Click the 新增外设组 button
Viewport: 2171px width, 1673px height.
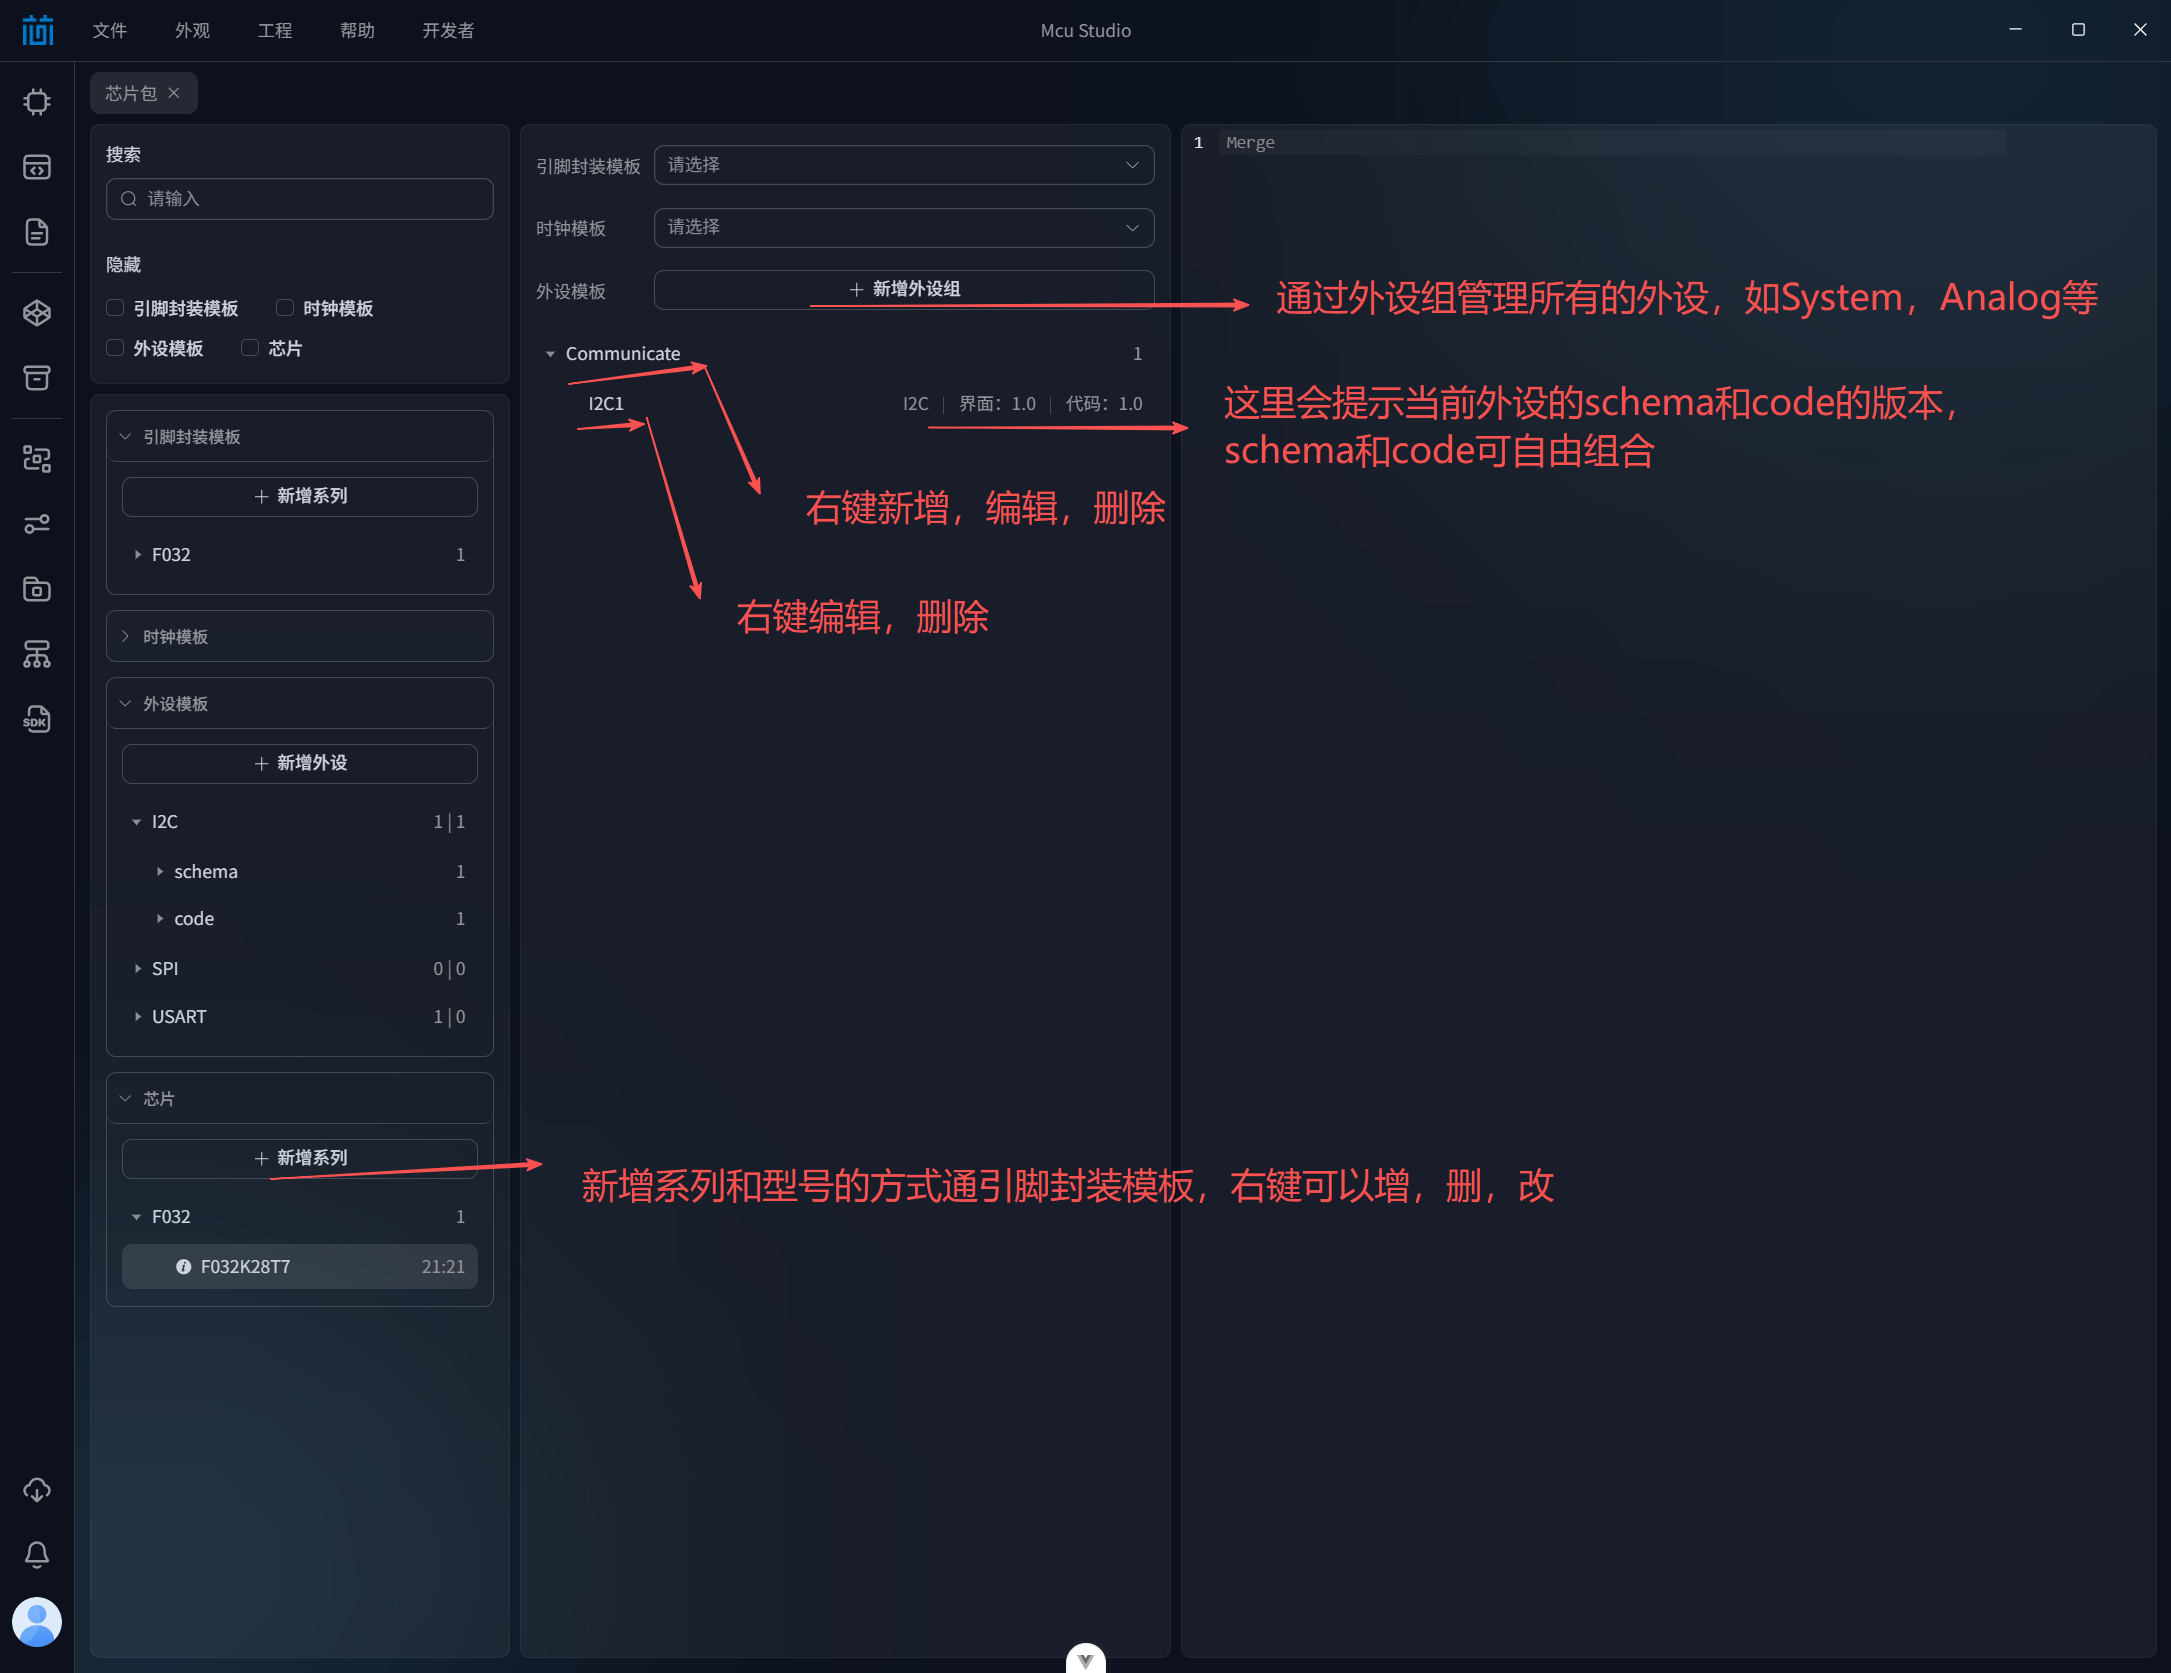(x=903, y=289)
